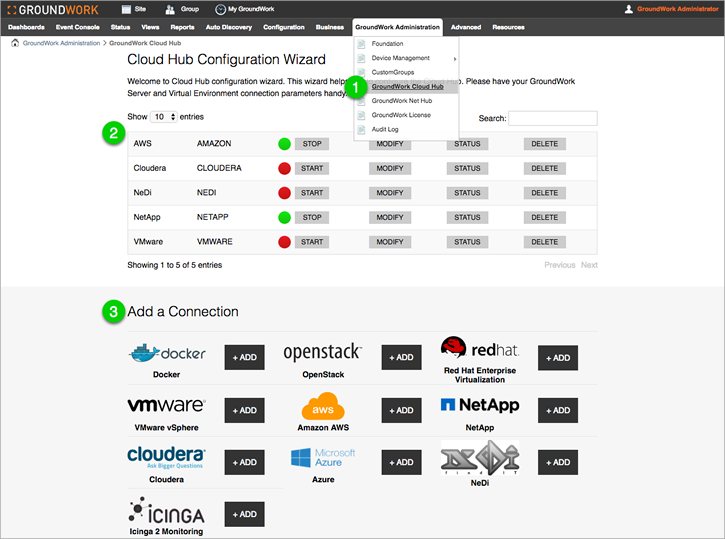Viewport: 725px width, 539px height.
Task: Start the Cloudera connection
Action: pyautogui.click(x=312, y=168)
